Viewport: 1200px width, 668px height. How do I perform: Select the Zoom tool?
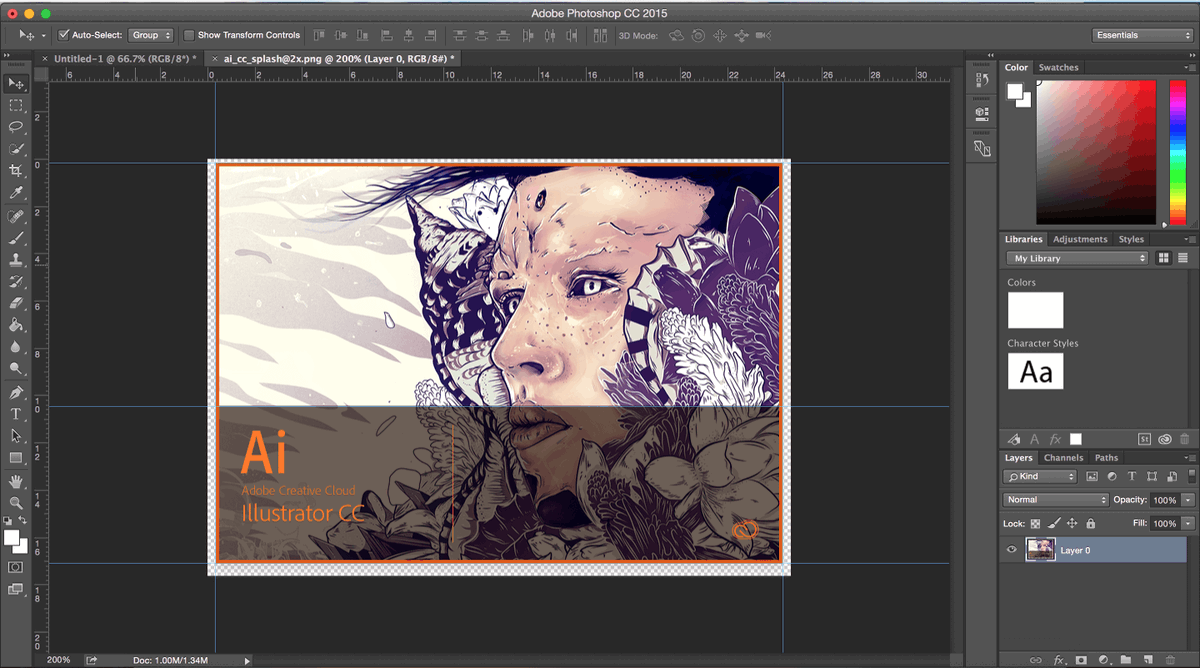16,504
